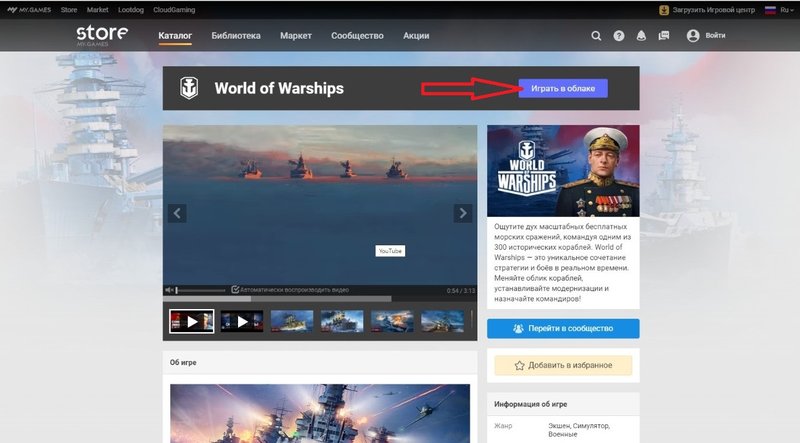Open the Акции tab

(x=416, y=36)
